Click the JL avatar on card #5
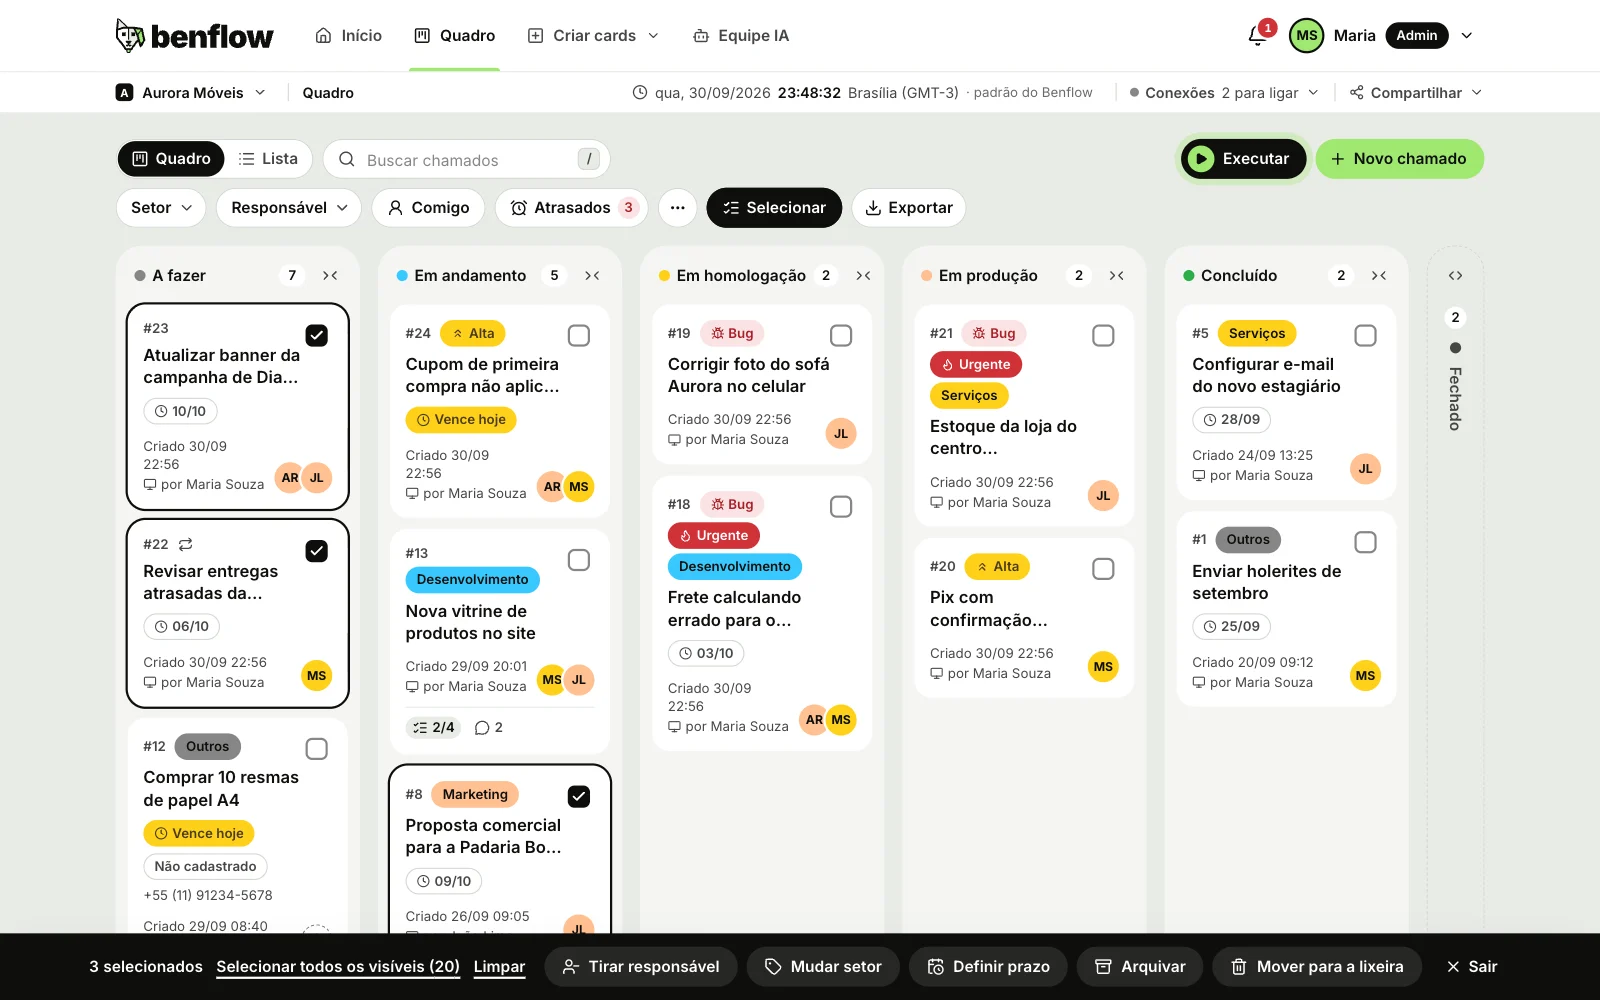 [x=1365, y=469]
